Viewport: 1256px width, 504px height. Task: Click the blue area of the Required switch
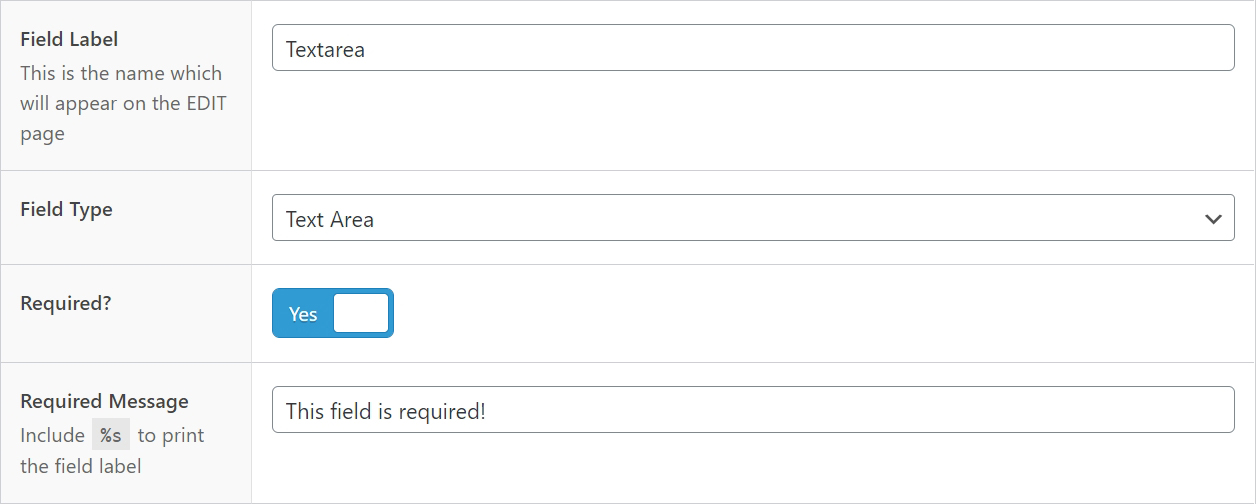click(303, 313)
